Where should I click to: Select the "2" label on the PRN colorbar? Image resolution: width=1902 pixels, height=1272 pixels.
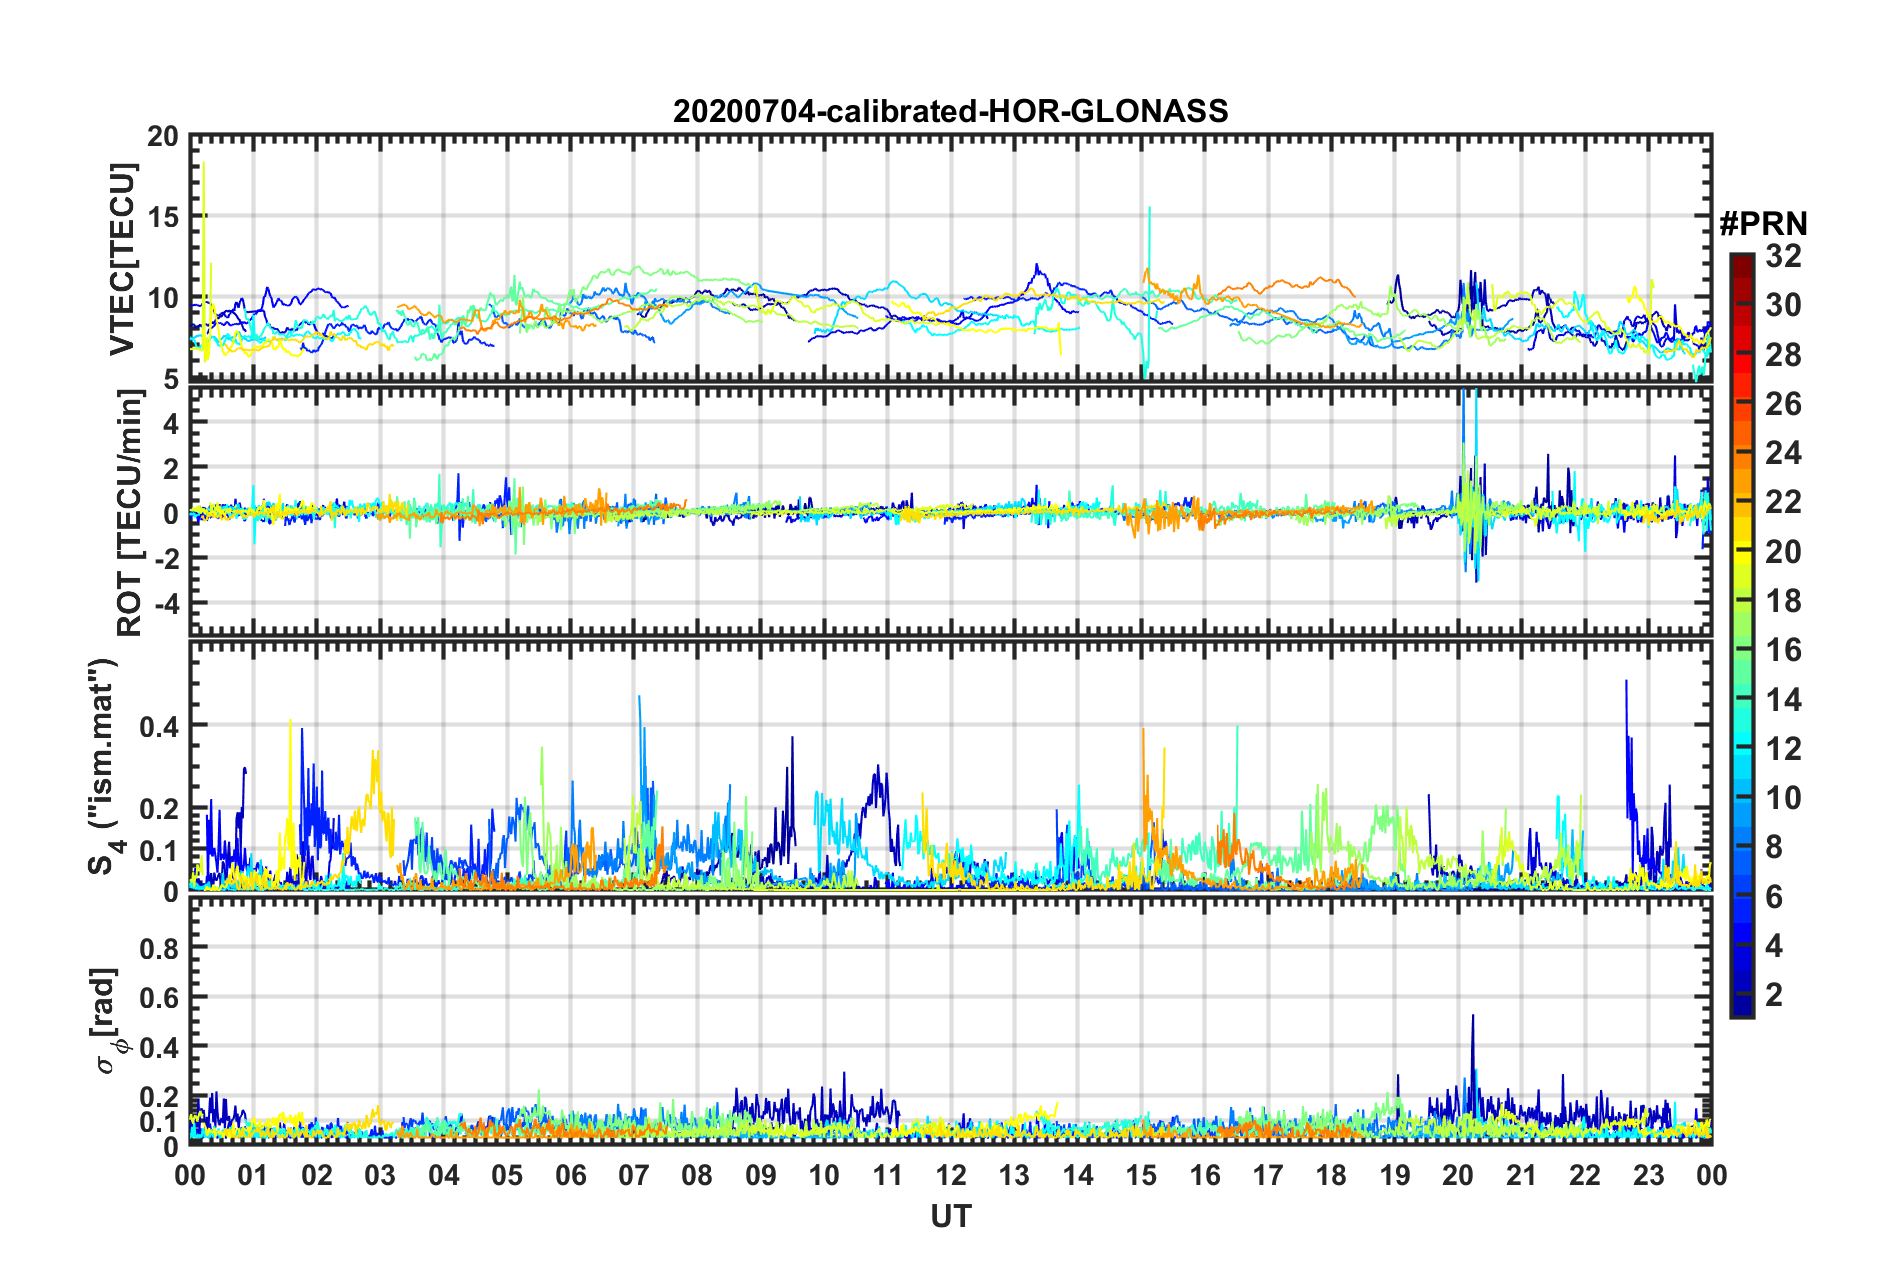[x=1774, y=995]
